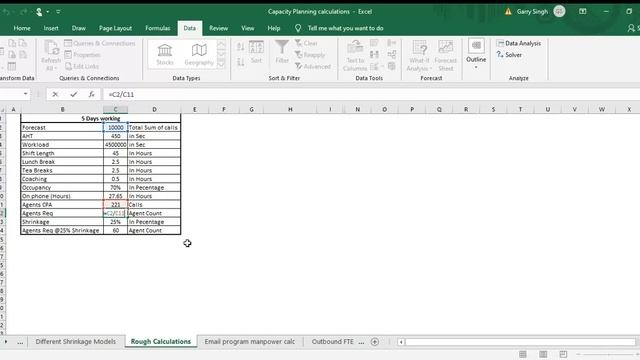Image resolution: width=640 pixels, height=360 pixels.
Task: Open the Review ribbon tab
Action: 218,28
